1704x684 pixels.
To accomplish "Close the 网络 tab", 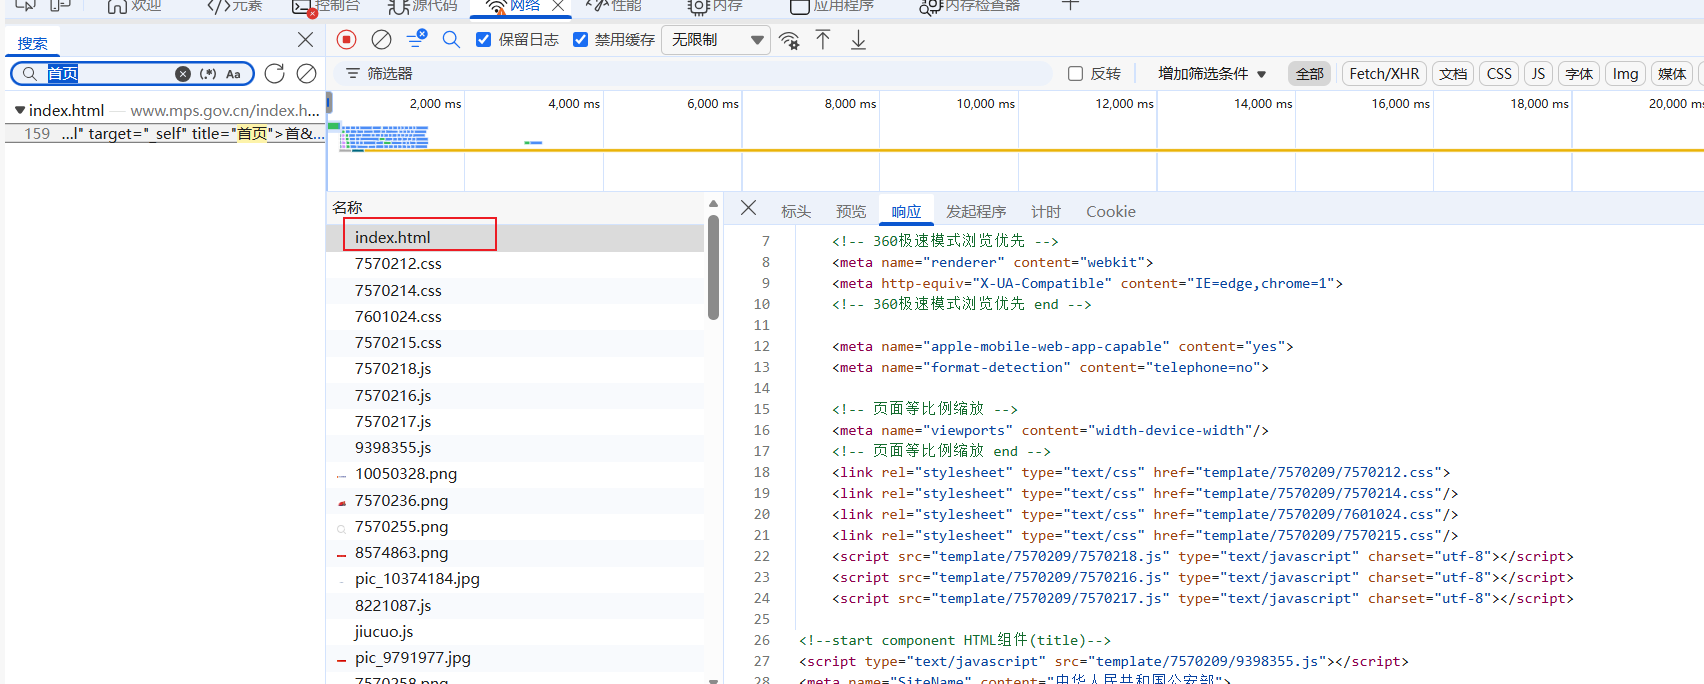I will pyautogui.click(x=559, y=6).
